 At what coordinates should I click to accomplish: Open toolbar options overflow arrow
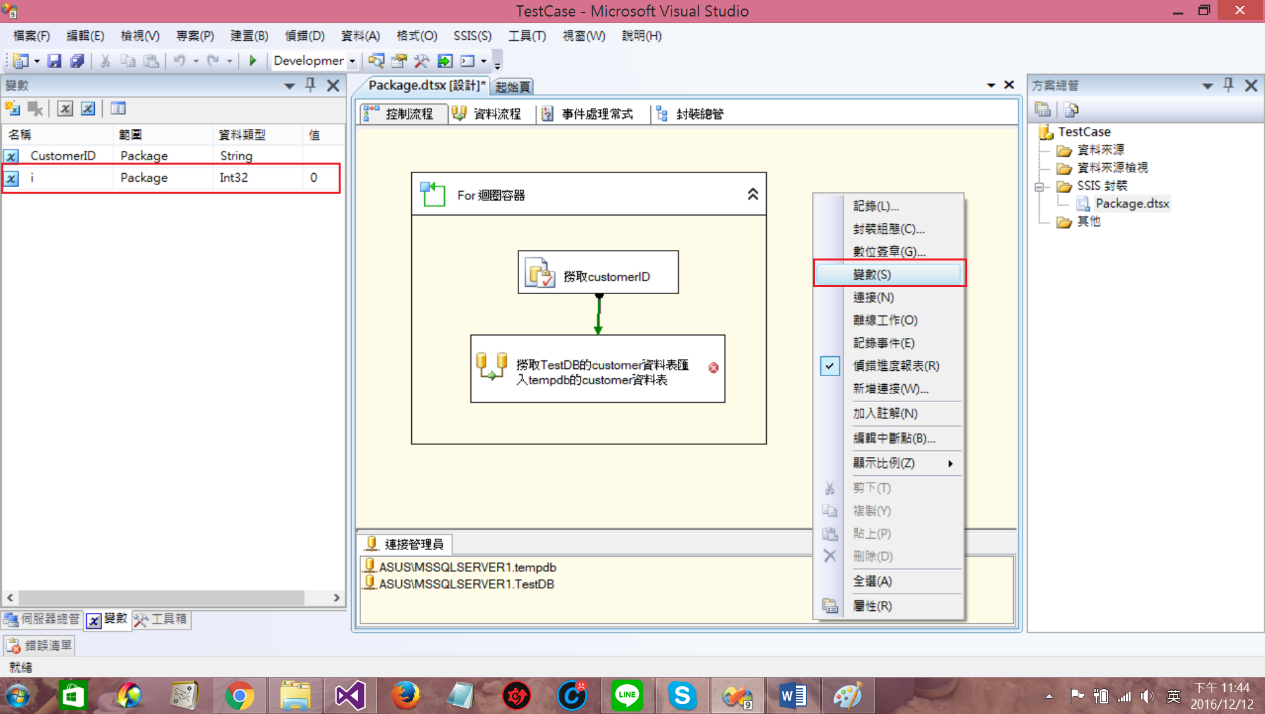498,64
